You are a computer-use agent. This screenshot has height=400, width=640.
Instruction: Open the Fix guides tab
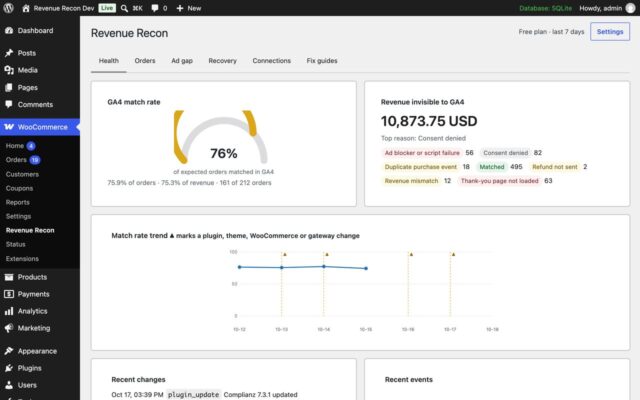coord(322,61)
